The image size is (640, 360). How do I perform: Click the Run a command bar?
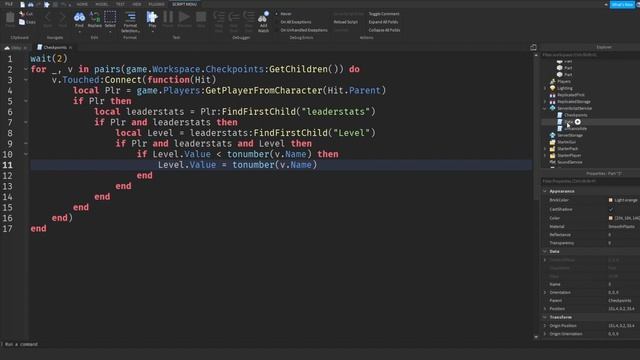click(265, 344)
